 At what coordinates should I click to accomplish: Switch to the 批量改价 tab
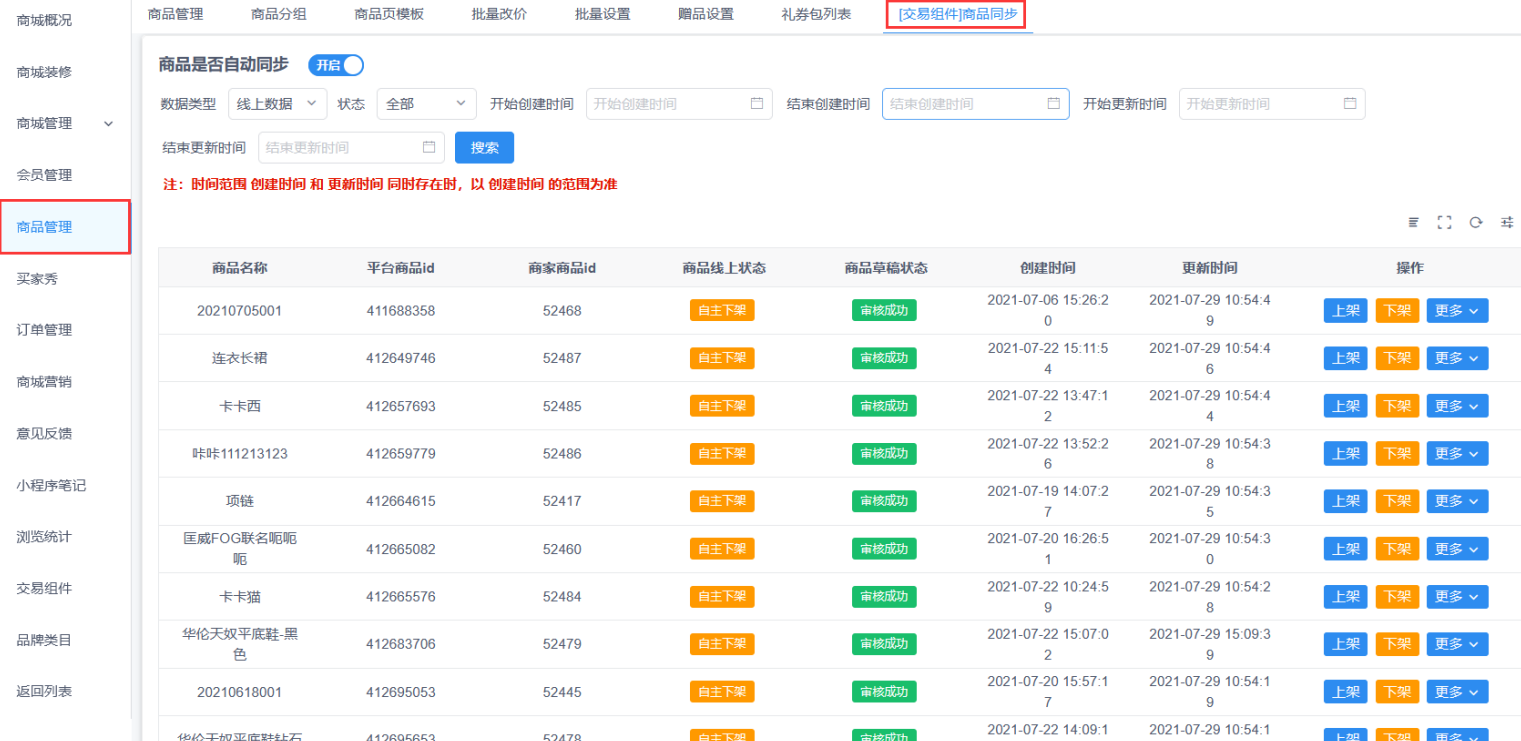tap(499, 14)
